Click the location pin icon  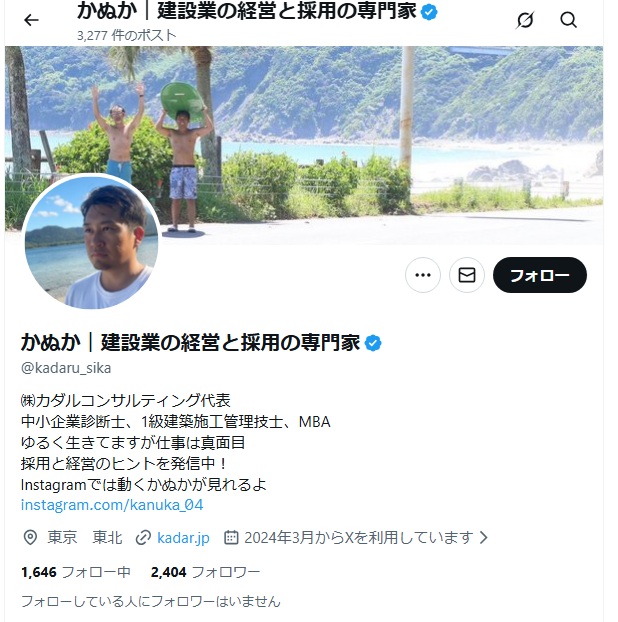click(x=30, y=538)
